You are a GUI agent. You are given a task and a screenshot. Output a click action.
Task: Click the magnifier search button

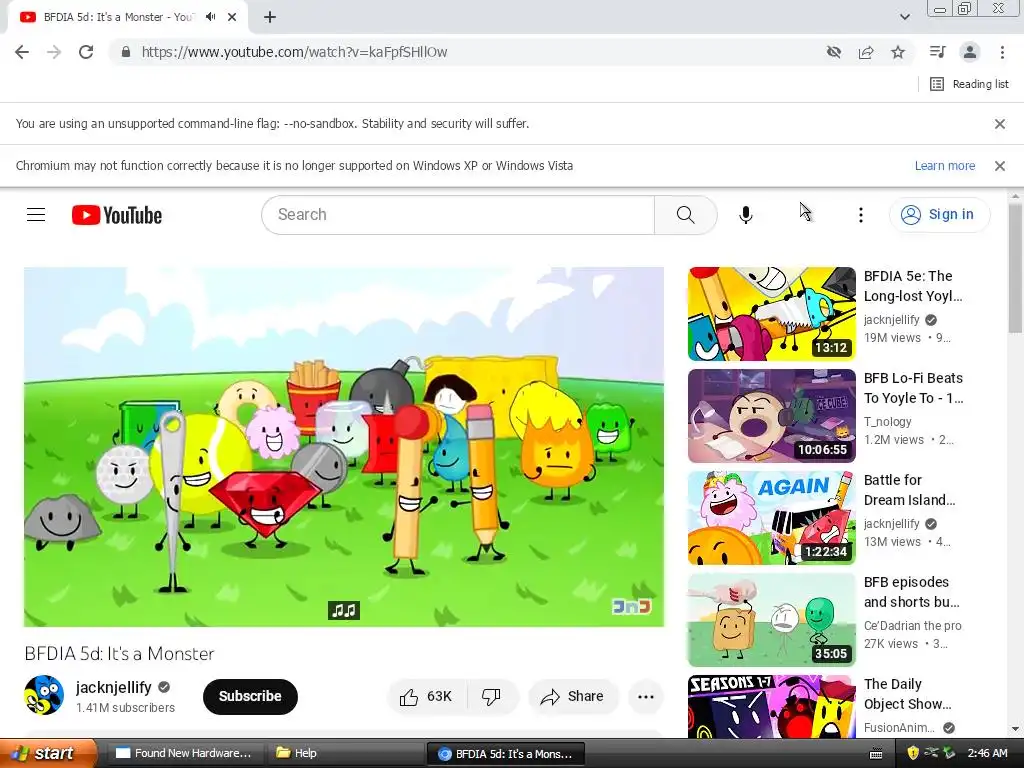point(686,215)
